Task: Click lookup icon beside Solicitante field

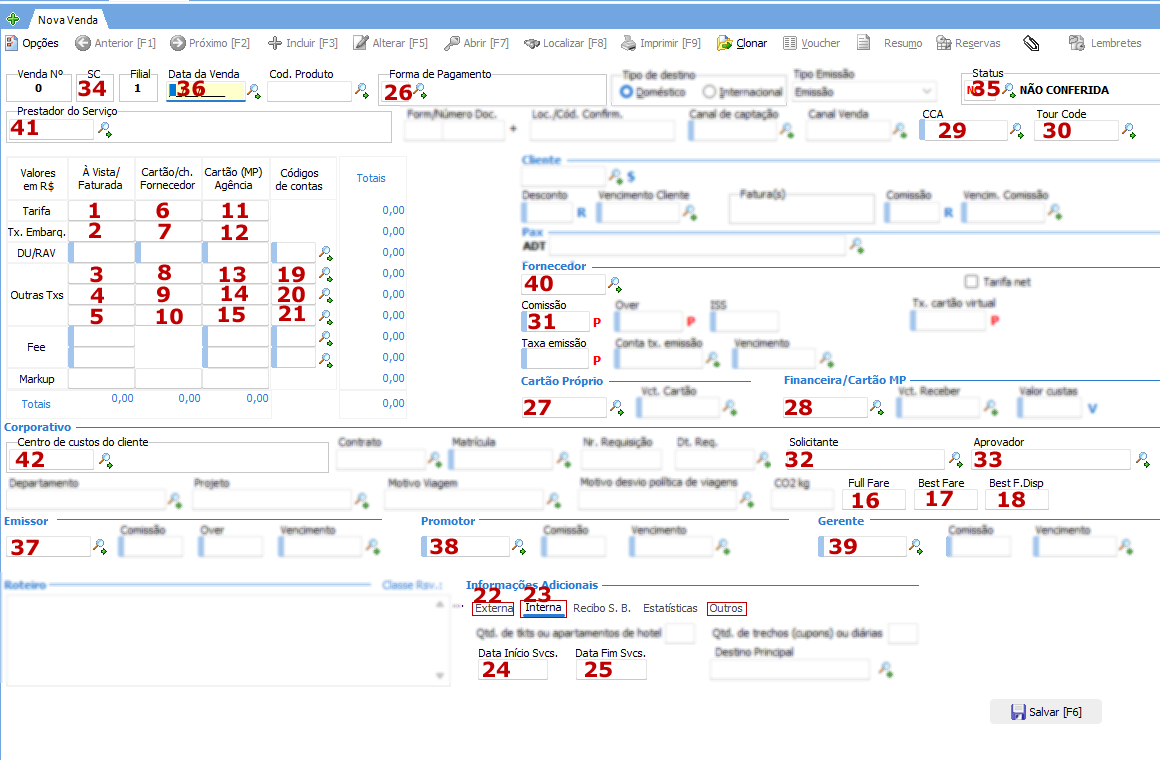Action: [956, 460]
